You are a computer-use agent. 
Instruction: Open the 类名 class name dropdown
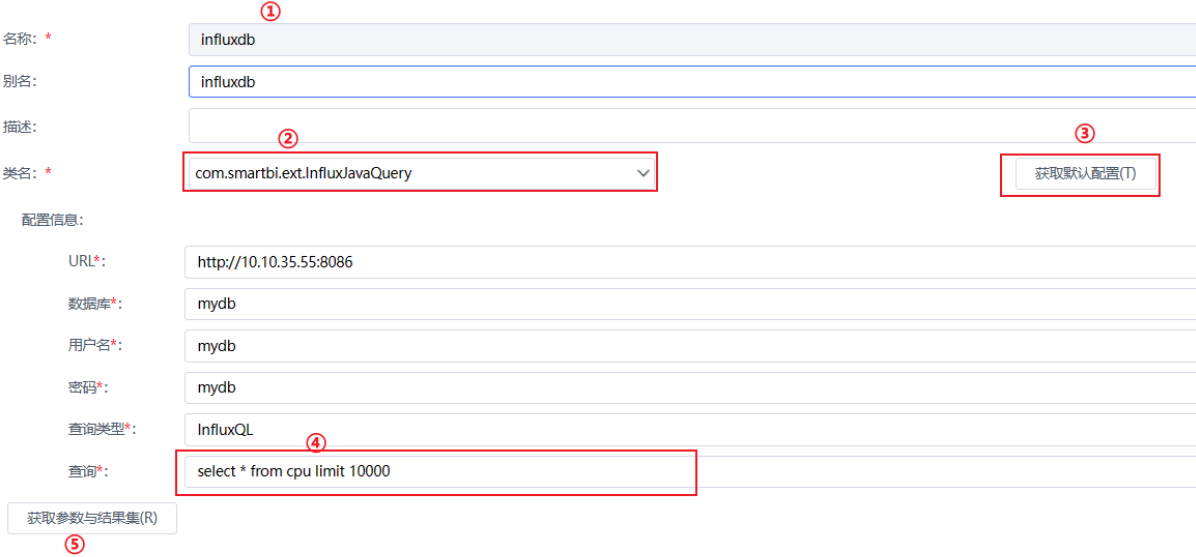click(420, 173)
